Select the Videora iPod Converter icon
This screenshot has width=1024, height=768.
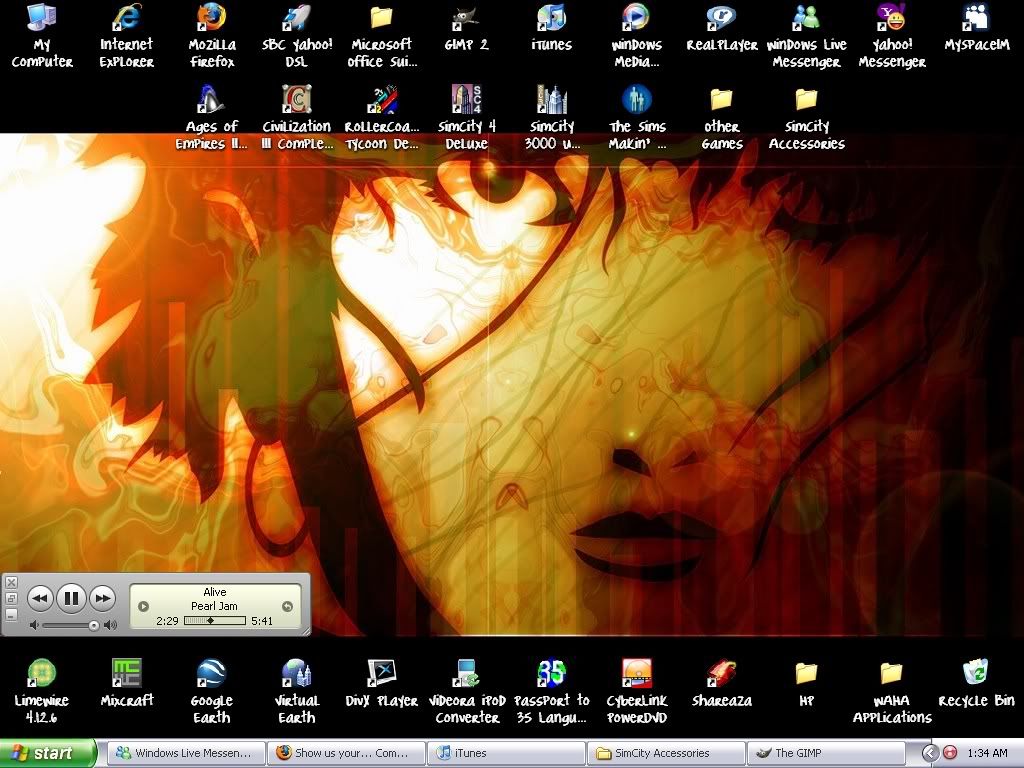467,691
